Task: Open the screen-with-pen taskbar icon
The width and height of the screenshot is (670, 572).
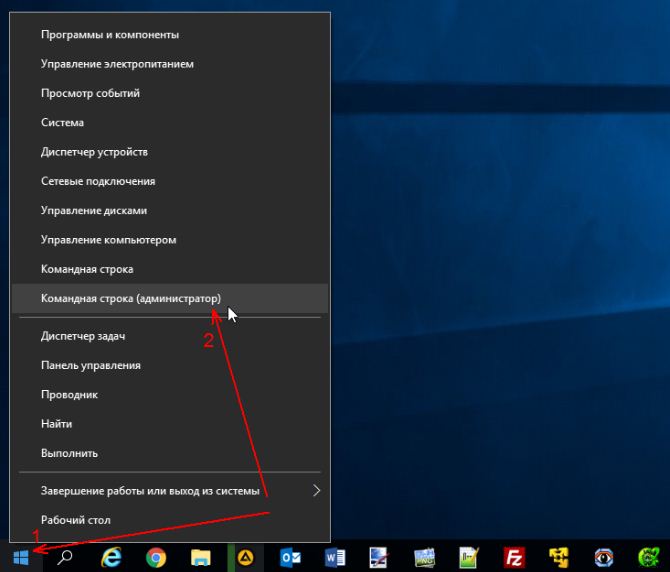Action: 379,557
